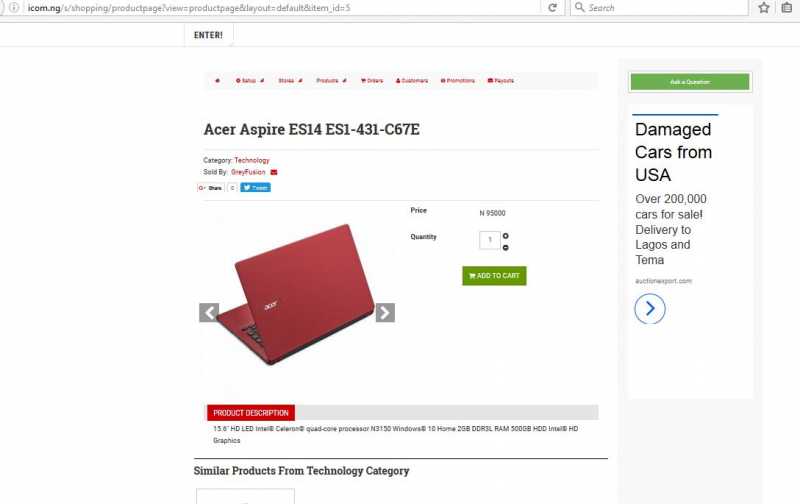Share the product on Google Plus
The image size is (800, 504).
211,188
